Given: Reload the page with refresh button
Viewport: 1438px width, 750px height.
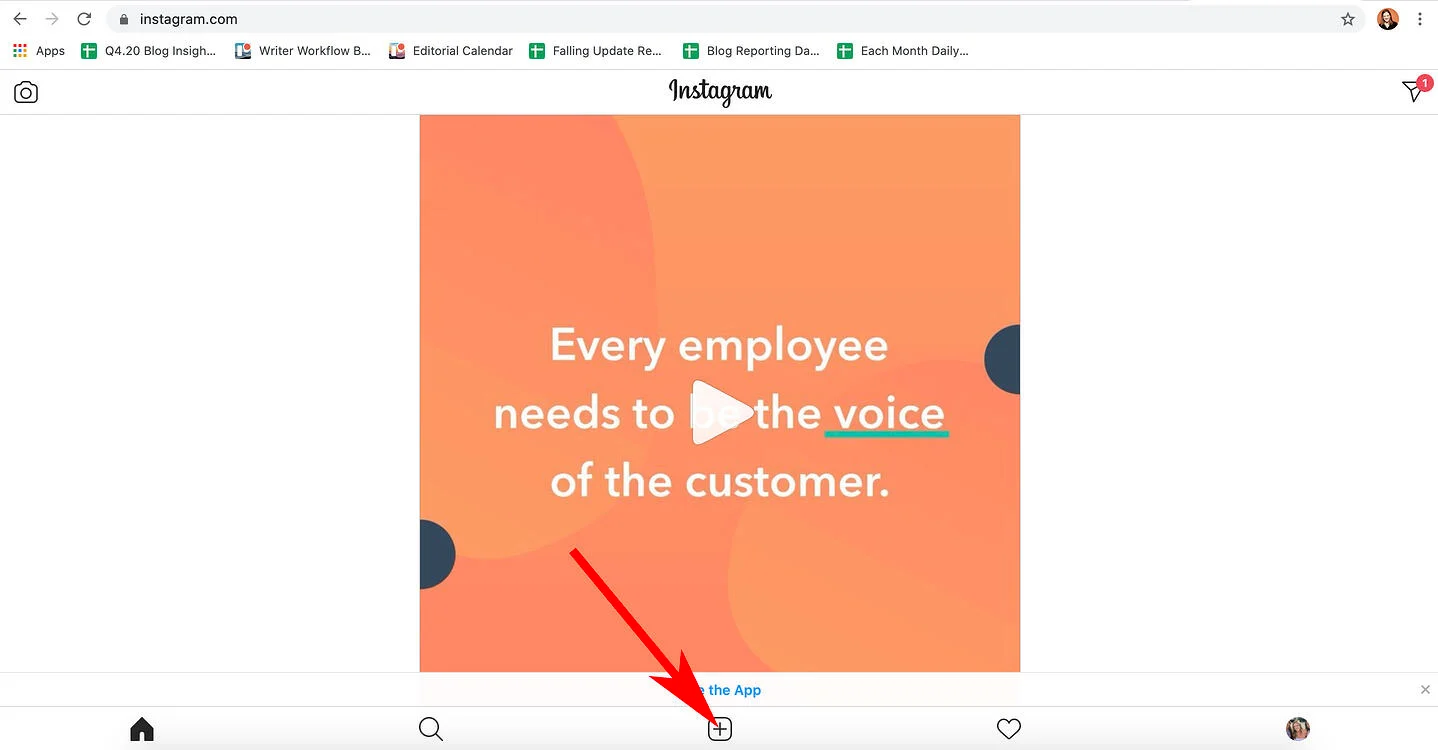Looking at the screenshot, I should point(84,19).
